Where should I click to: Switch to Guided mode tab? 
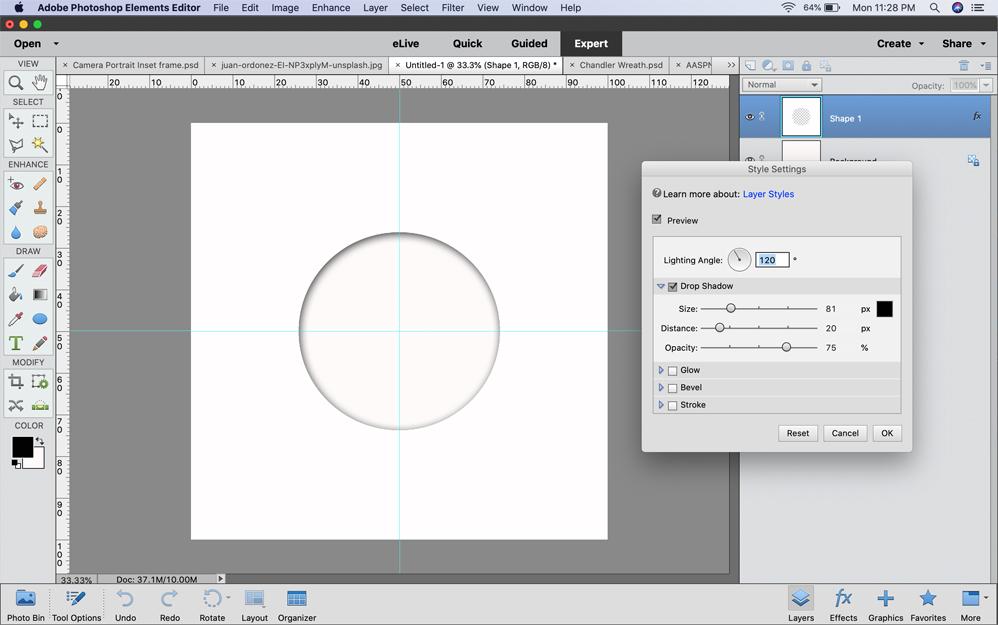[x=529, y=43]
